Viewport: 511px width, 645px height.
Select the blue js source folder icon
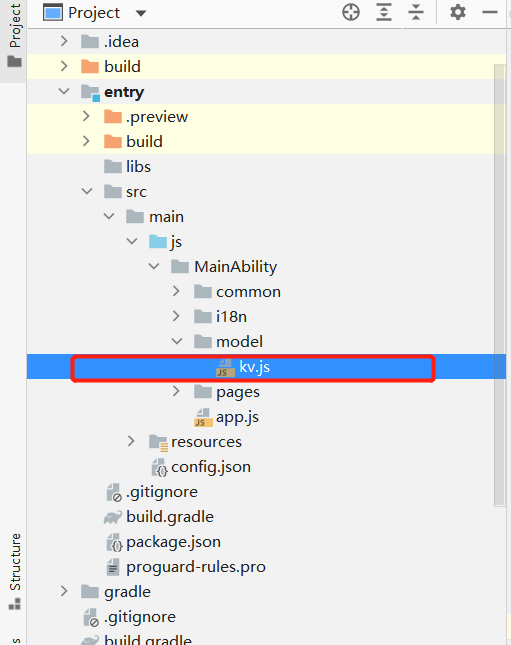click(158, 241)
